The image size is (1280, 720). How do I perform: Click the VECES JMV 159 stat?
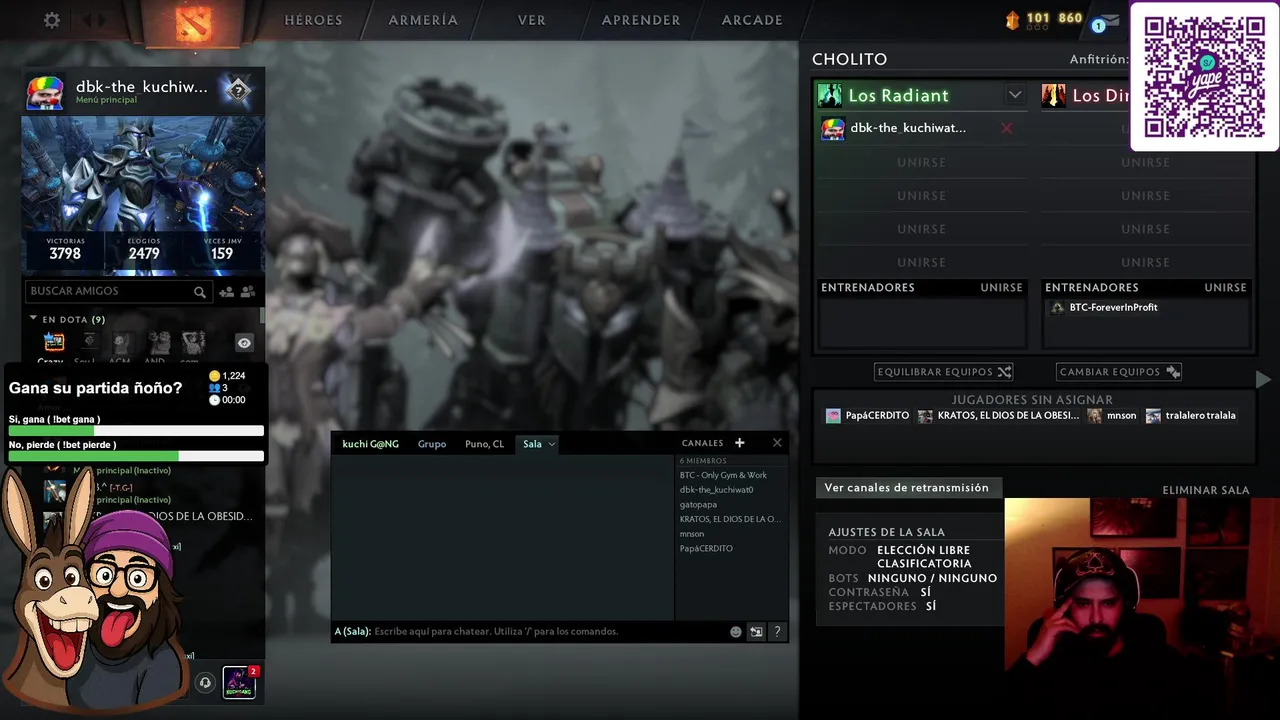[x=221, y=249]
